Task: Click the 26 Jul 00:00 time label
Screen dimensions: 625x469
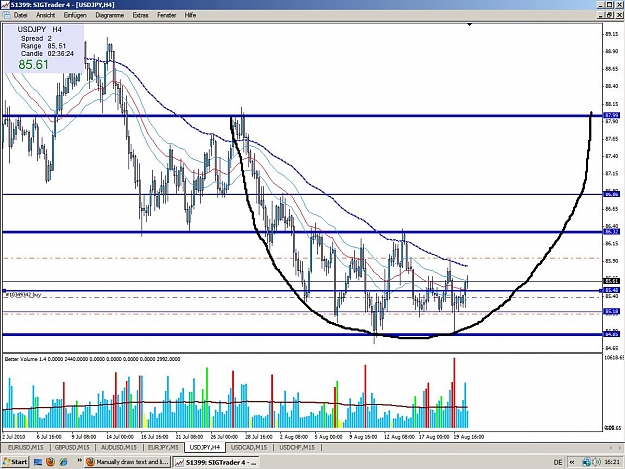Action: click(224, 437)
